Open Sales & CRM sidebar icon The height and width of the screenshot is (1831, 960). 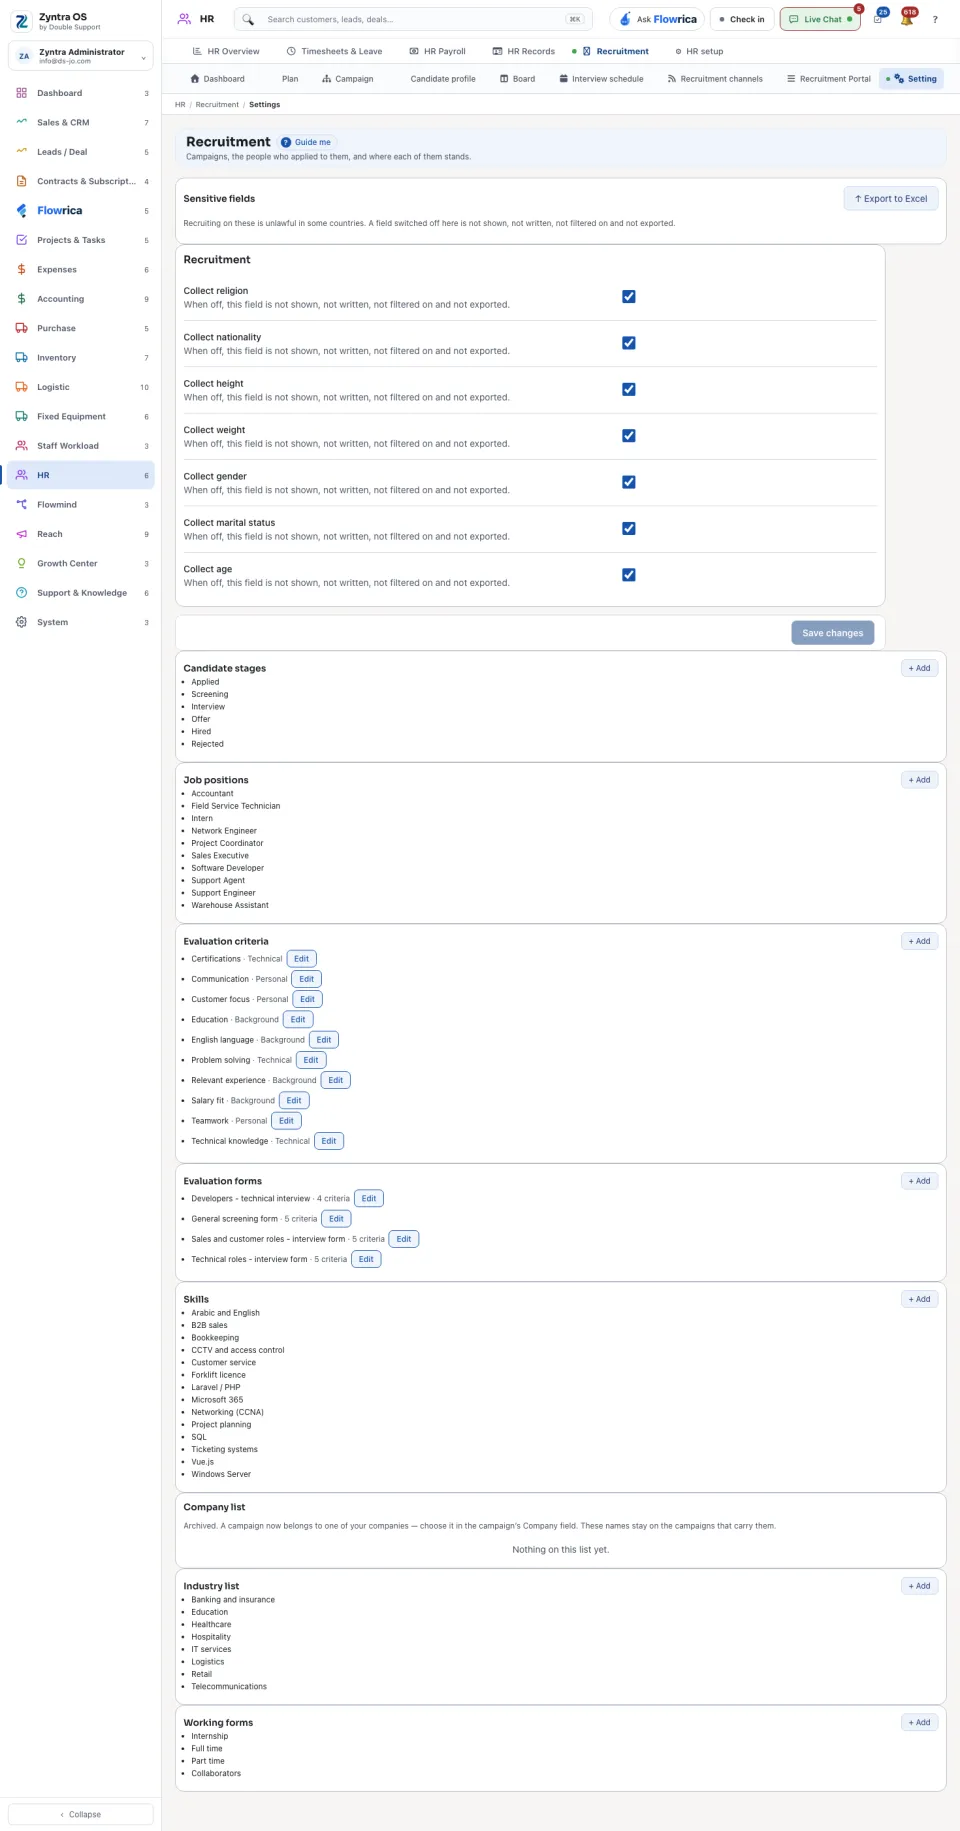[x=21, y=122]
